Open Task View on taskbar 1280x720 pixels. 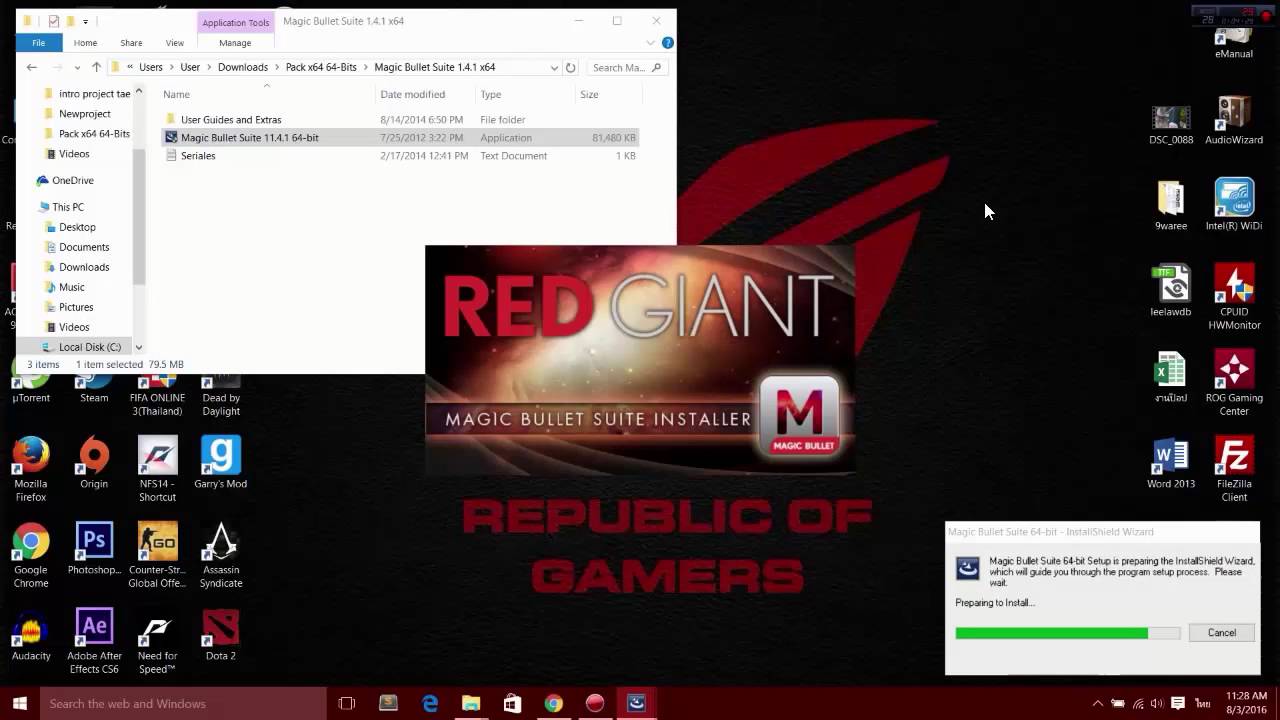[347, 703]
